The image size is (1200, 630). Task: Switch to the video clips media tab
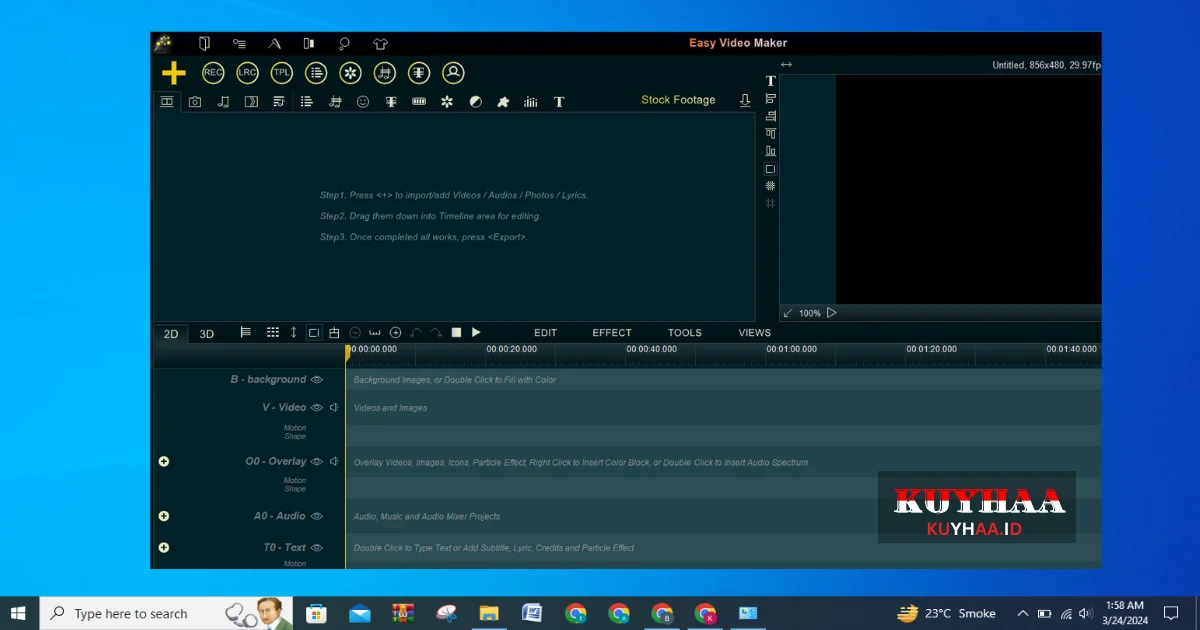(167, 101)
